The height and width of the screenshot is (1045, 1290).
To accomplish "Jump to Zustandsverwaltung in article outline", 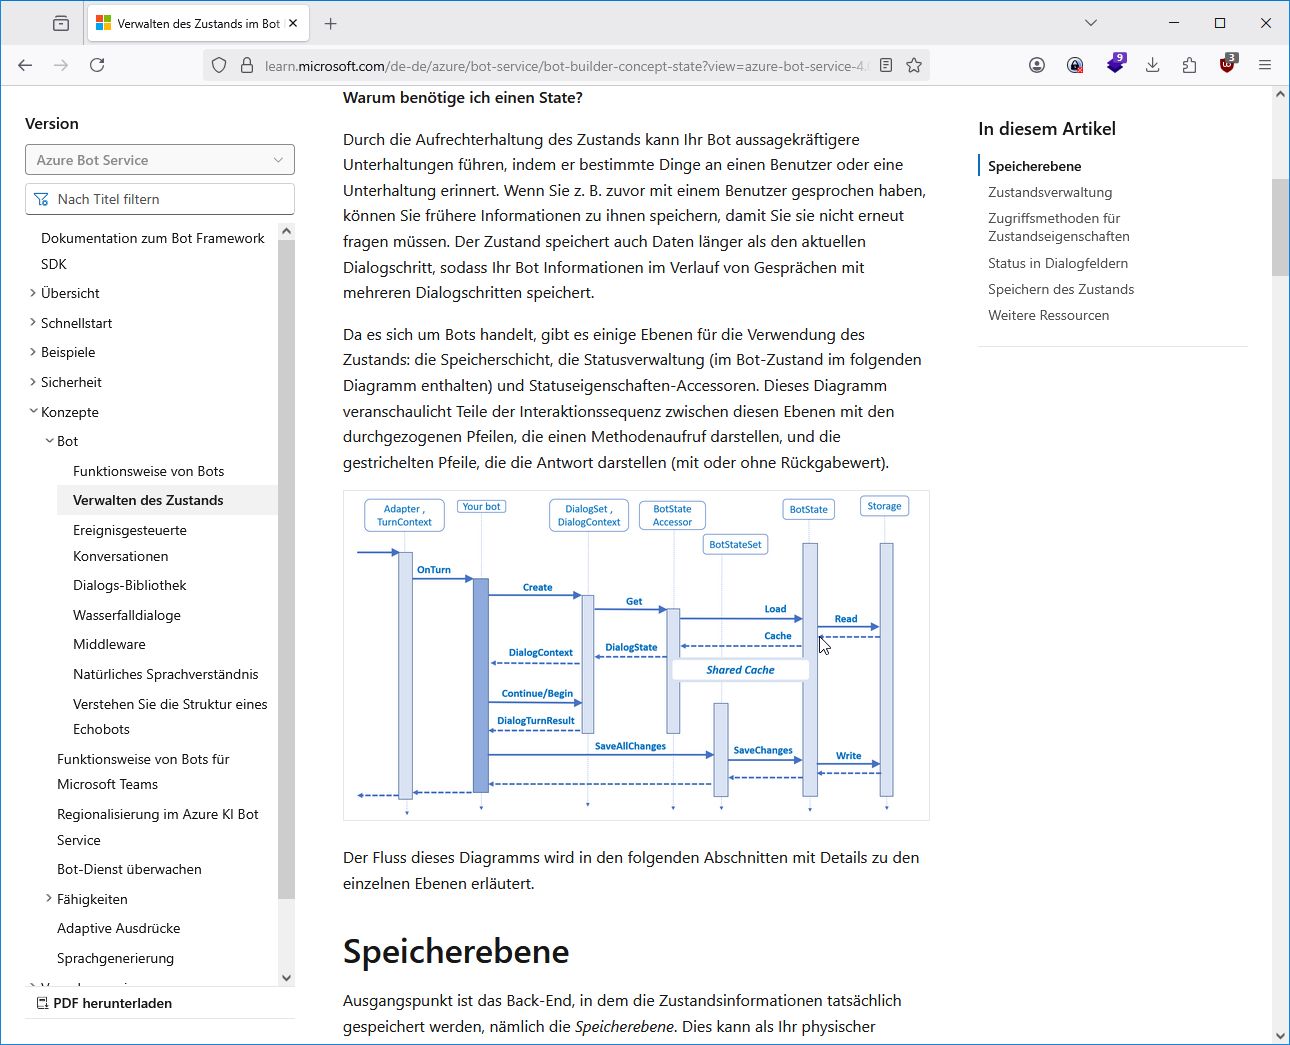I will click(x=1050, y=192).
